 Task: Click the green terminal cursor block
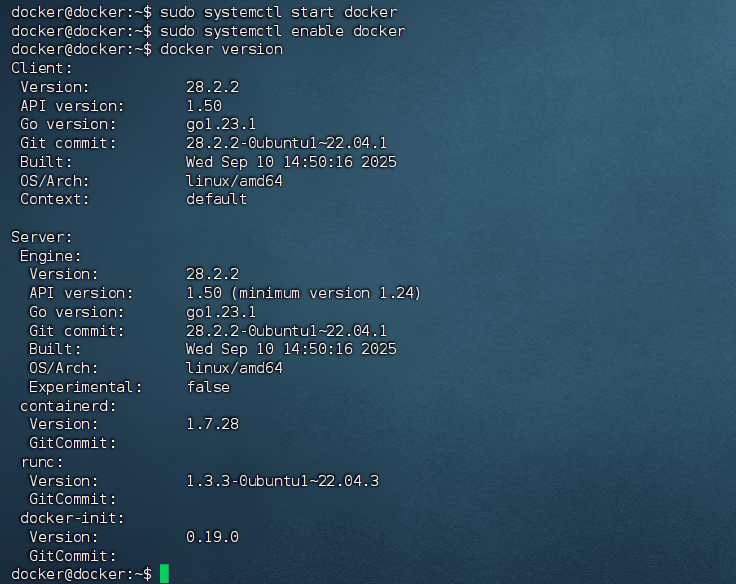[x=164, y=574]
